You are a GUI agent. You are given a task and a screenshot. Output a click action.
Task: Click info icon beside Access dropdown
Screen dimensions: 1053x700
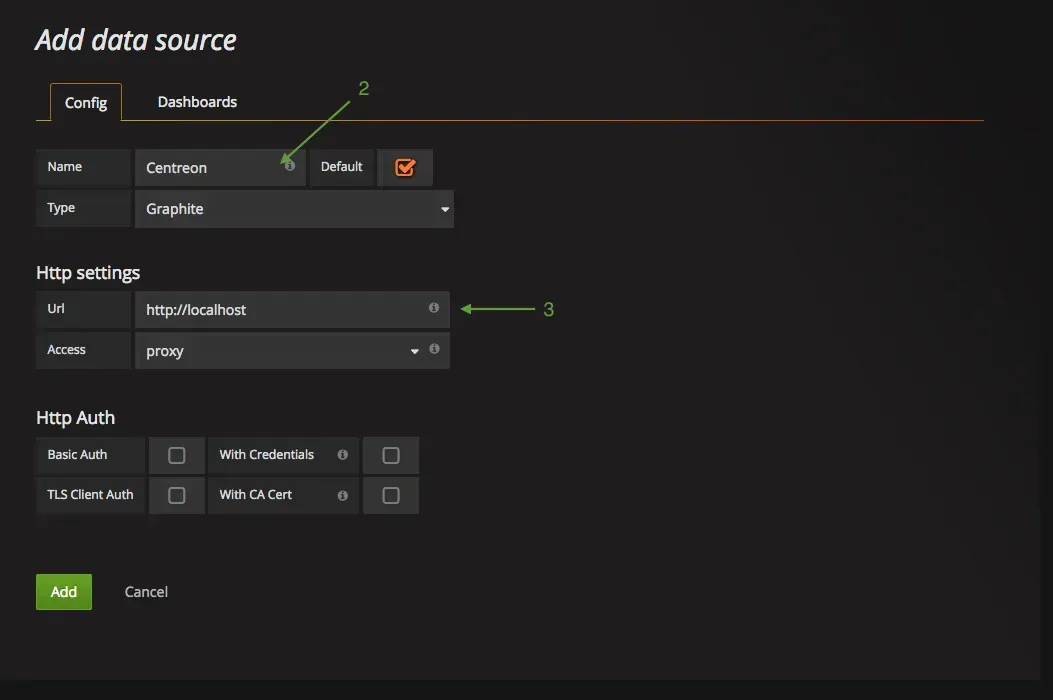click(434, 348)
